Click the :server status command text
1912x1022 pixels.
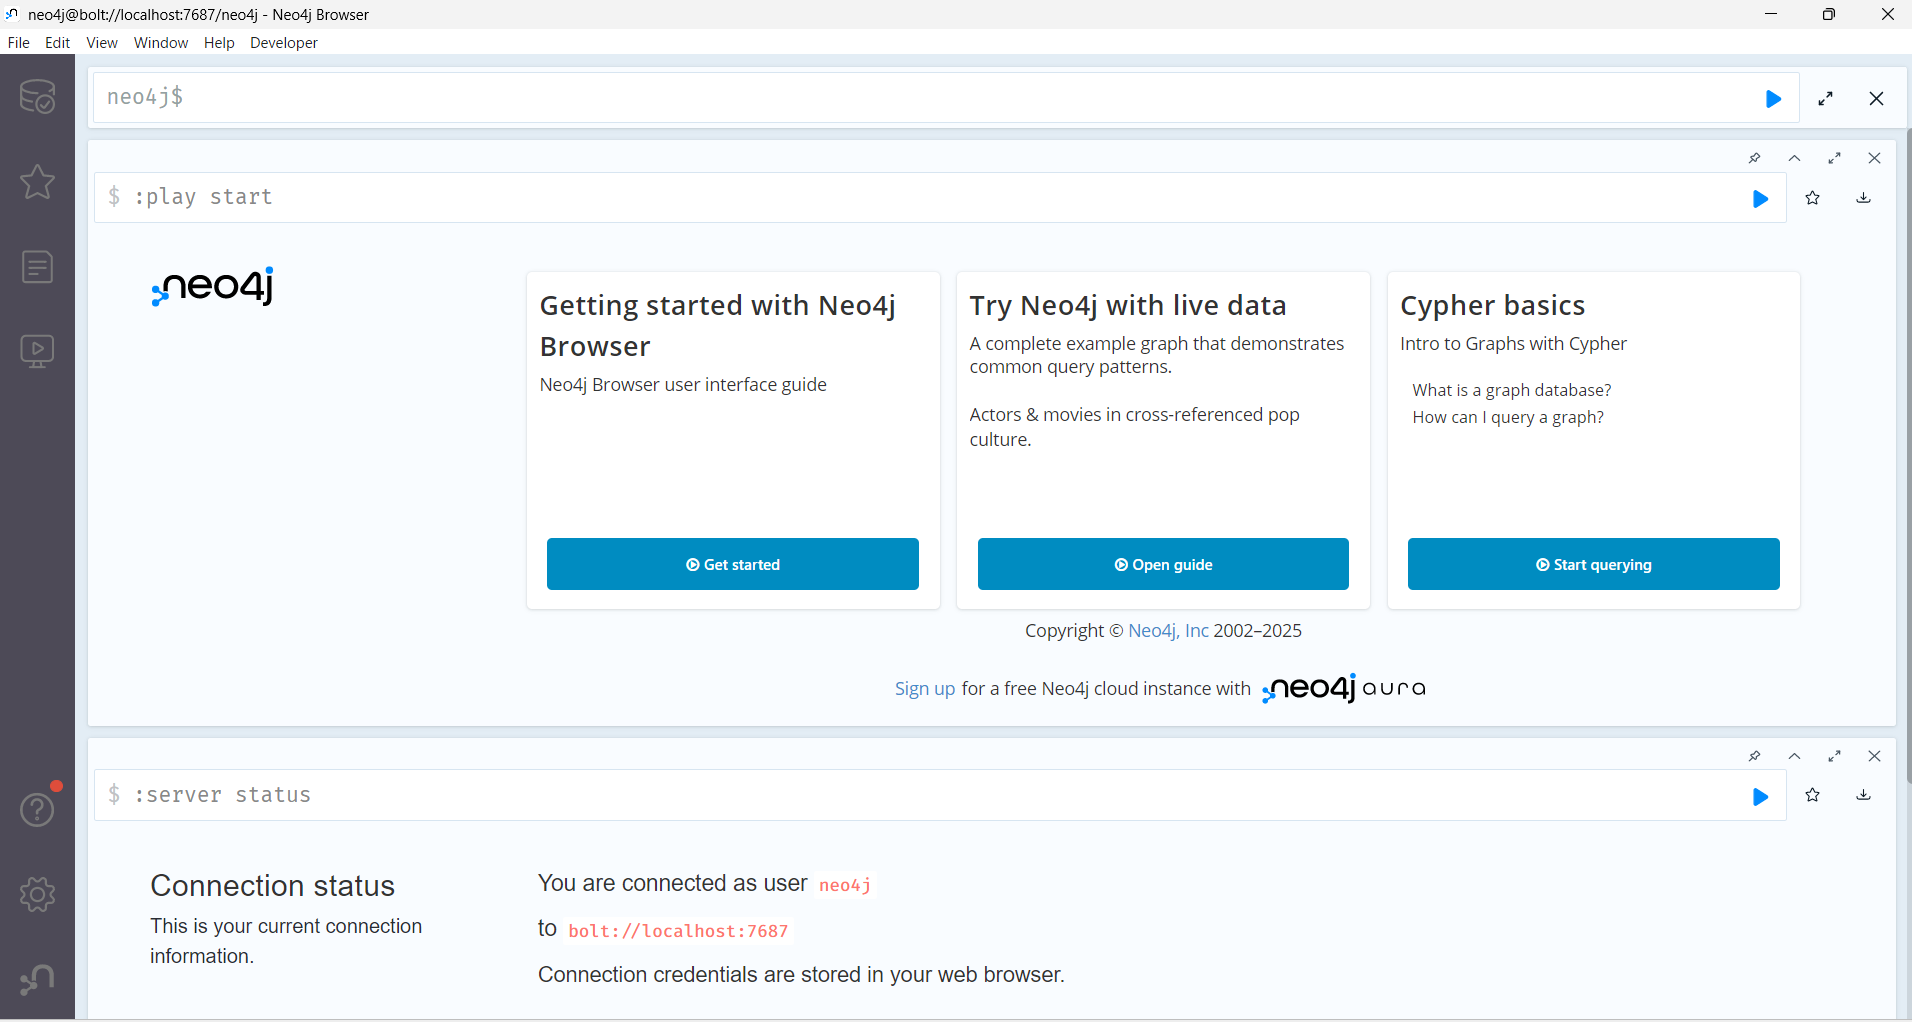pyautogui.click(x=222, y=795)
